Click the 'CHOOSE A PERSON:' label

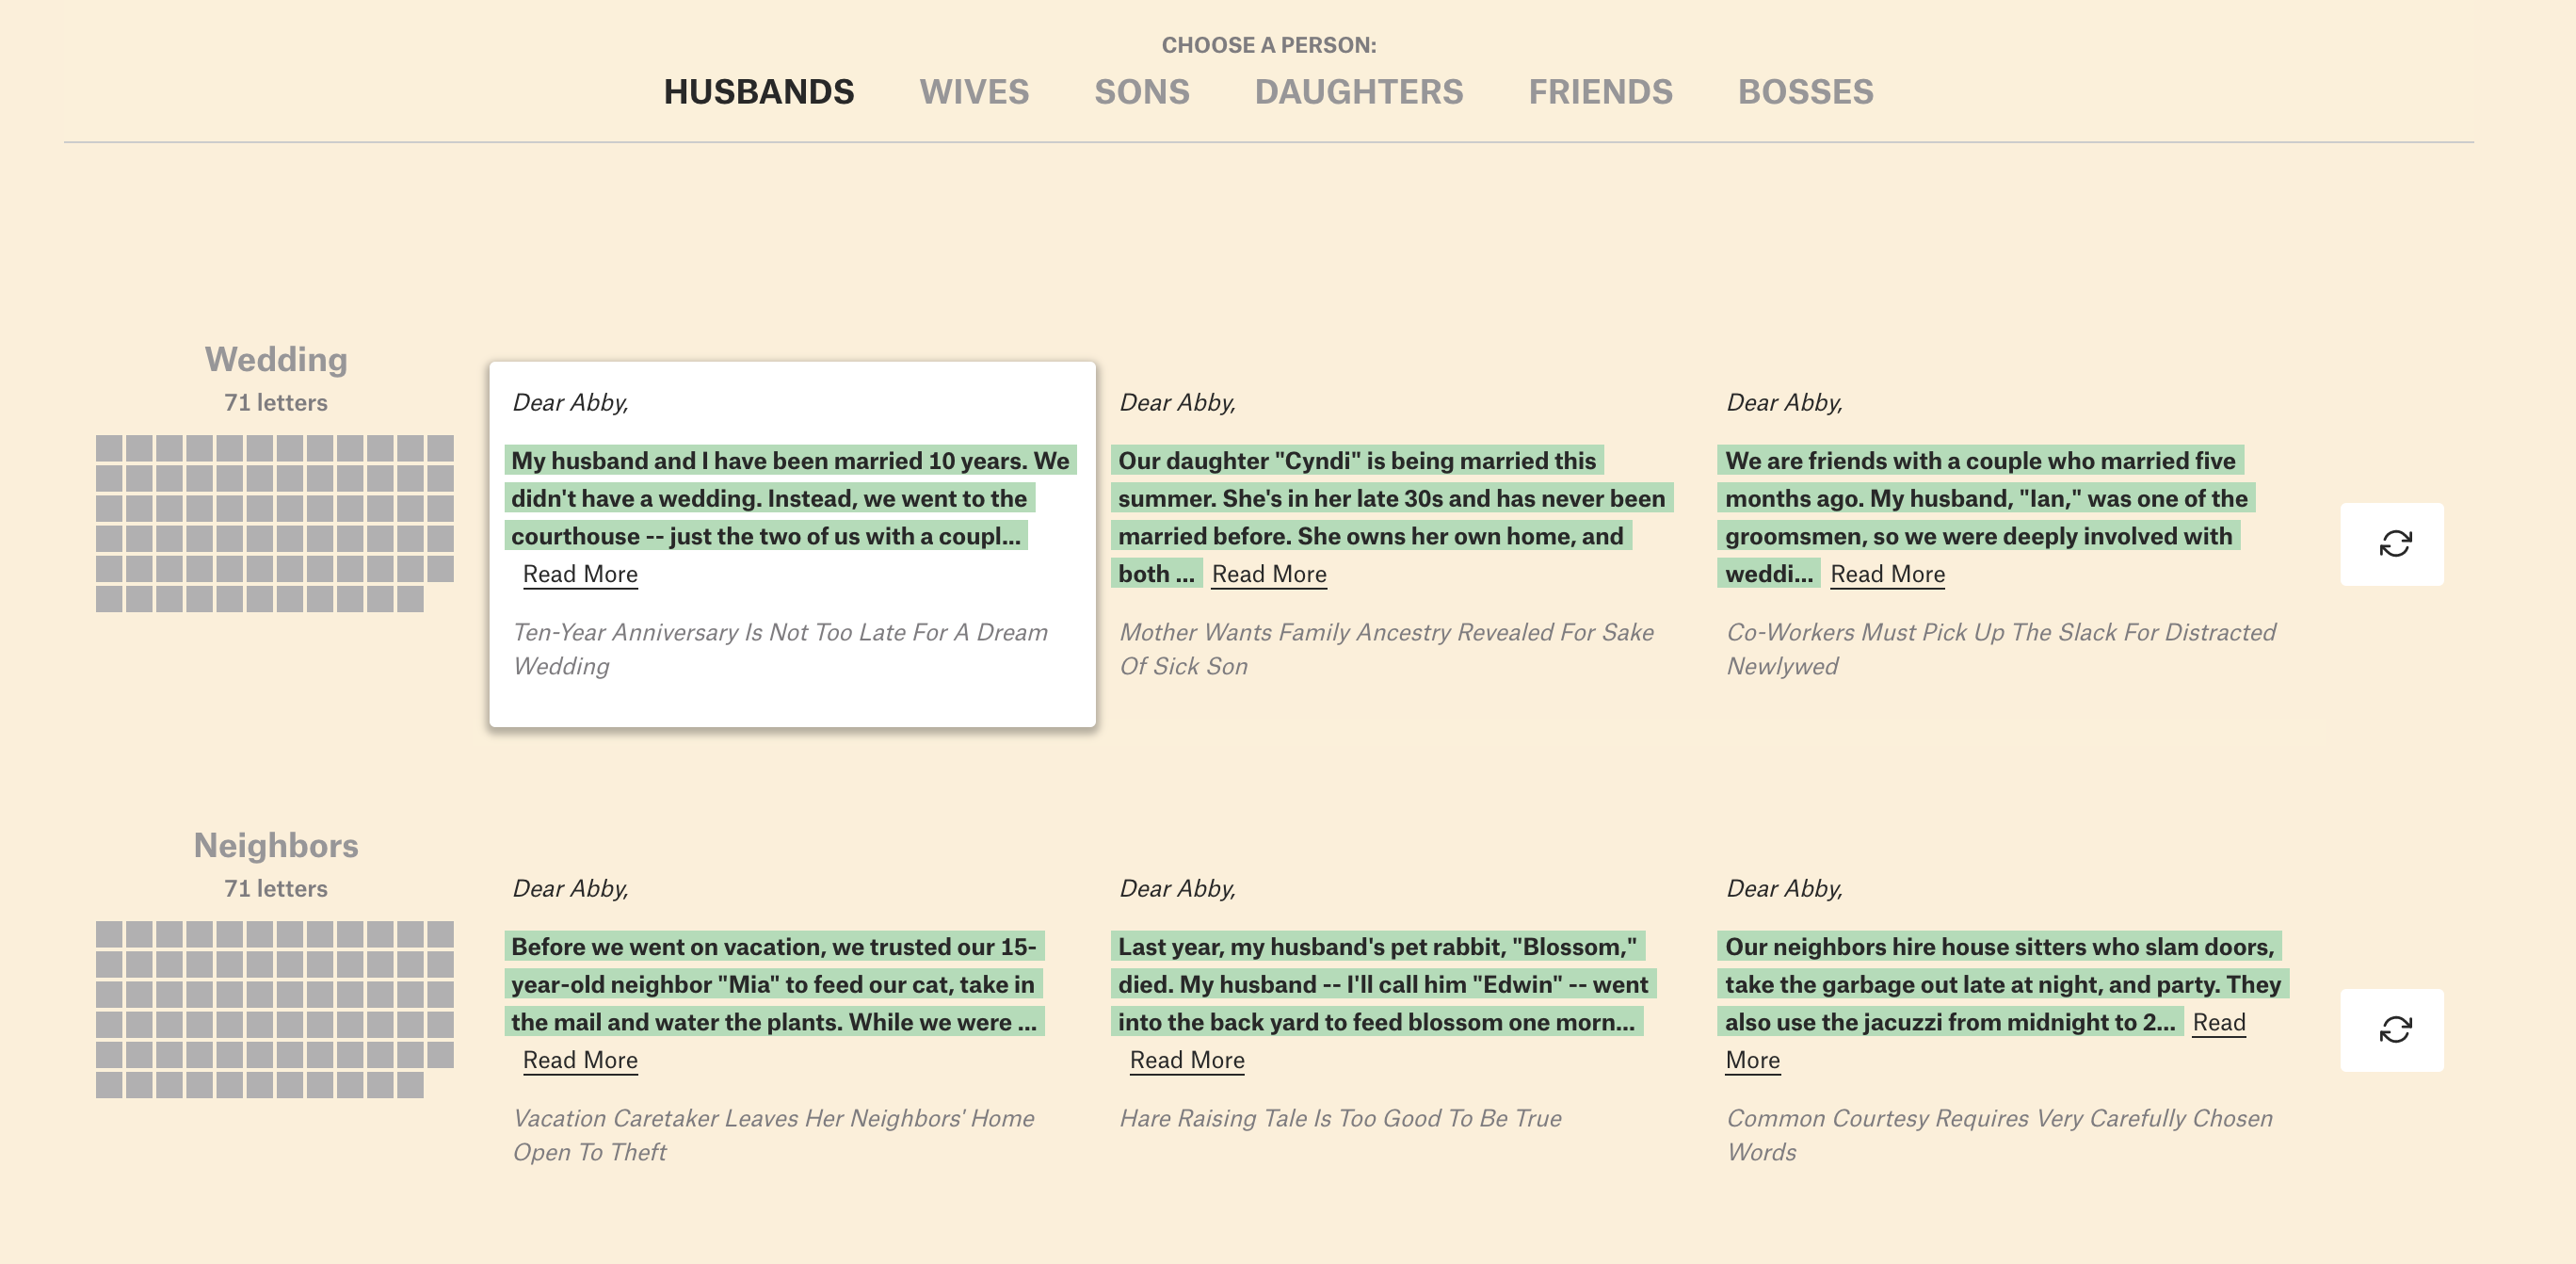point(1269,45)
